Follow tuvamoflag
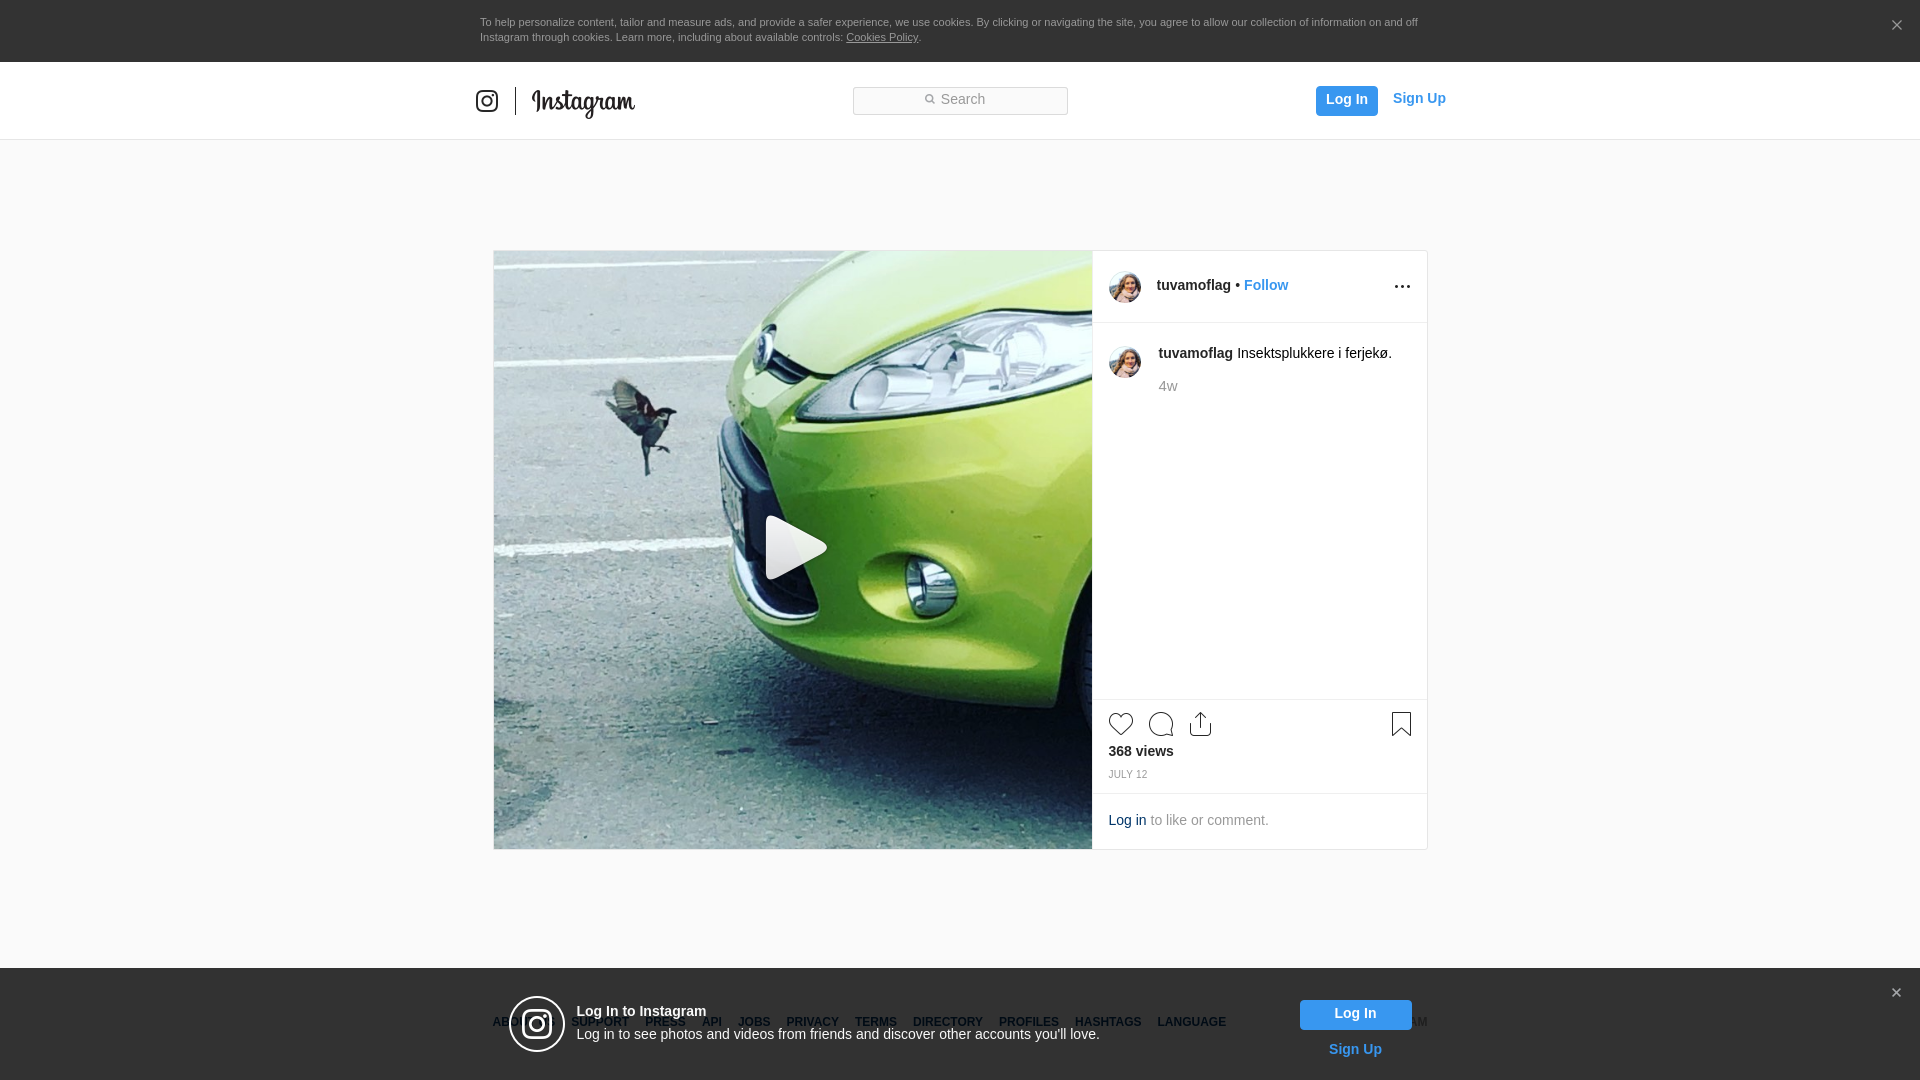The width and height of the screenshot is (1920, 1080). [1266, 285]
